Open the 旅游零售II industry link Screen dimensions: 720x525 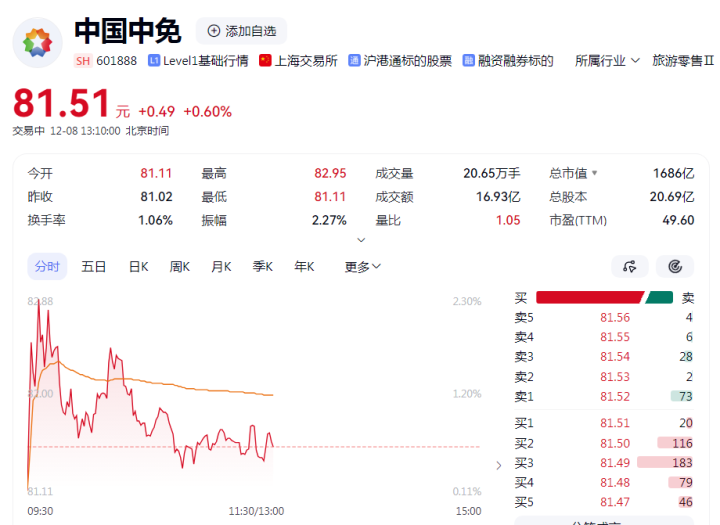[x=682, y=61]
